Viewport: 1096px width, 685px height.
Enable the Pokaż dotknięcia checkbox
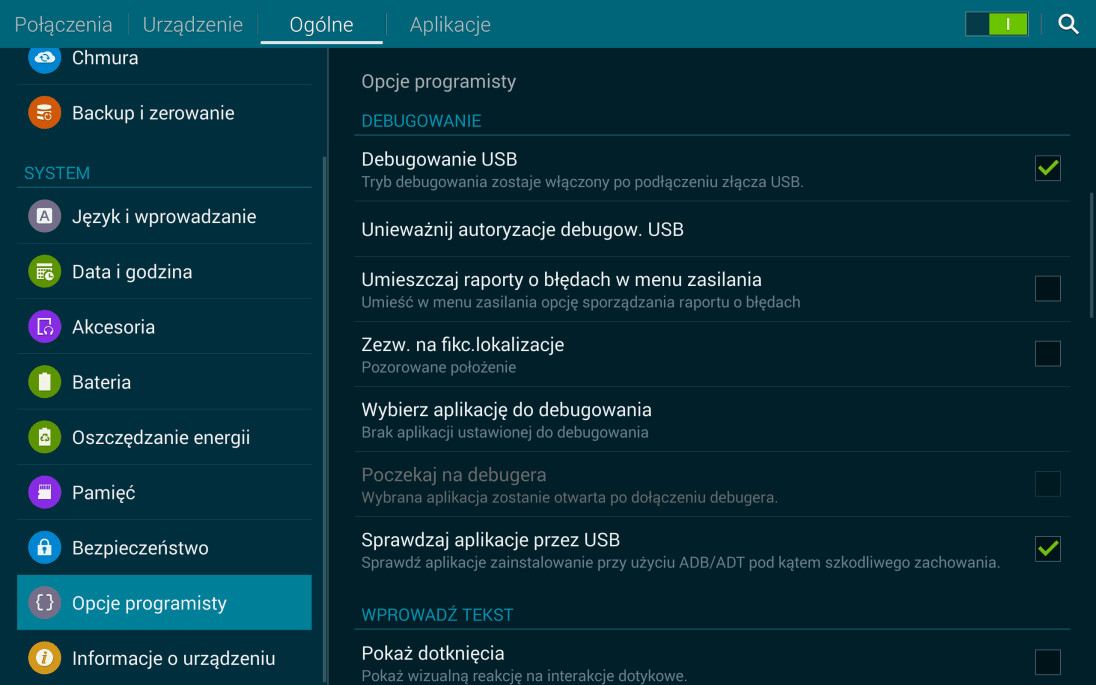(x=1048, y=661)
